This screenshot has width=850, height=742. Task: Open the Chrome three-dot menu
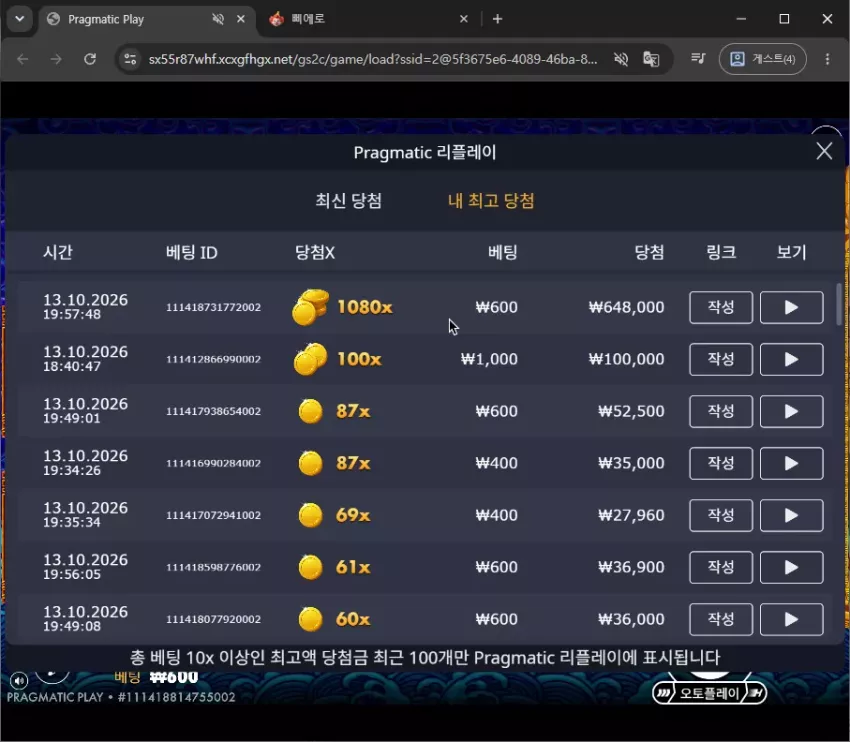(827, 59)
